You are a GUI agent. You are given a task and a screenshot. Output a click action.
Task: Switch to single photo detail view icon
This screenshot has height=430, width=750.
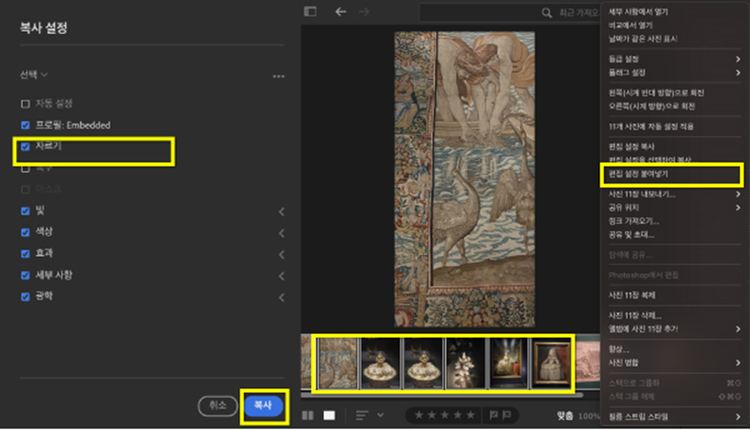329,415
